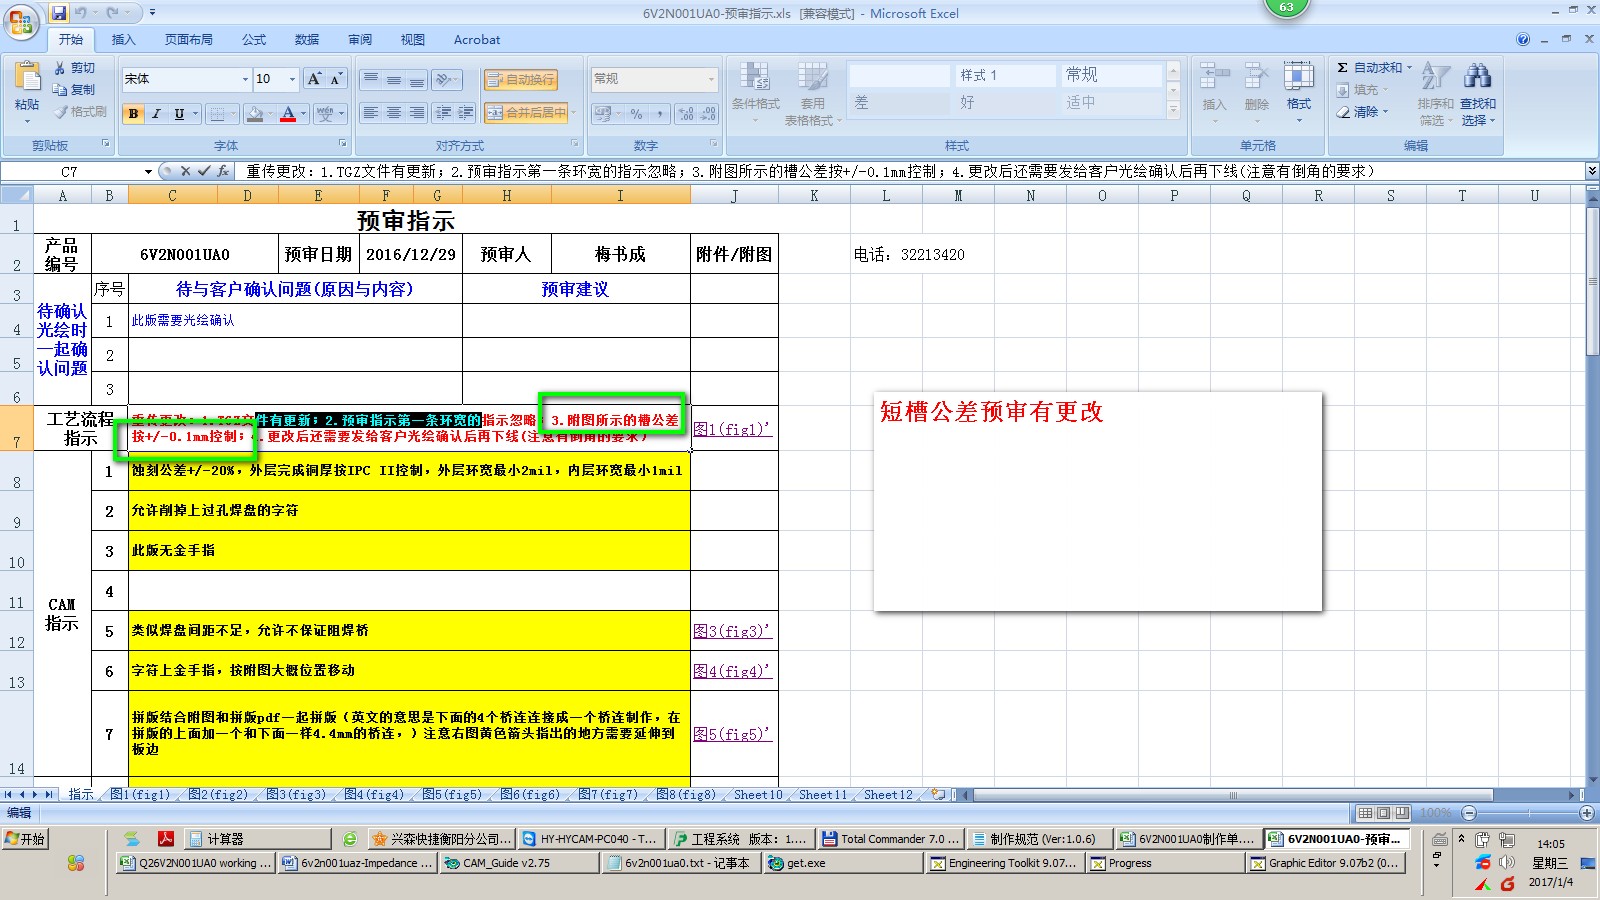Viewport: 1600px width, 900px height.
Task: Decrease the cell indent
Action: [443, 113]
